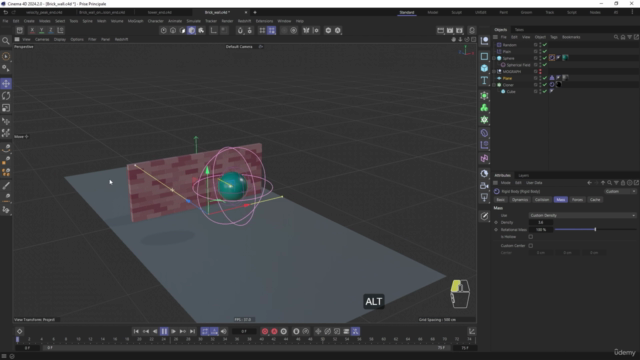The height and width of the screenshot is (360, 640).
Task: Switch to the Basic tab
Action: tap(500, 200)
